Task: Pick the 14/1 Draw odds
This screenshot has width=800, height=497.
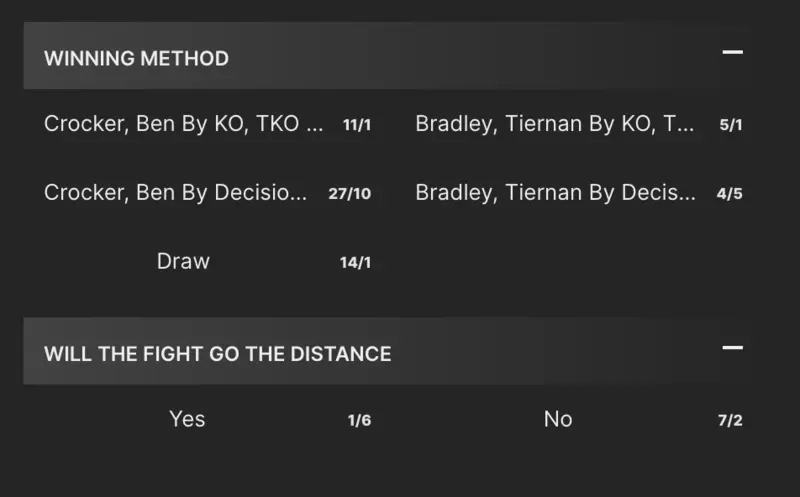Action: pyautogui.click(x=355, y=262)
